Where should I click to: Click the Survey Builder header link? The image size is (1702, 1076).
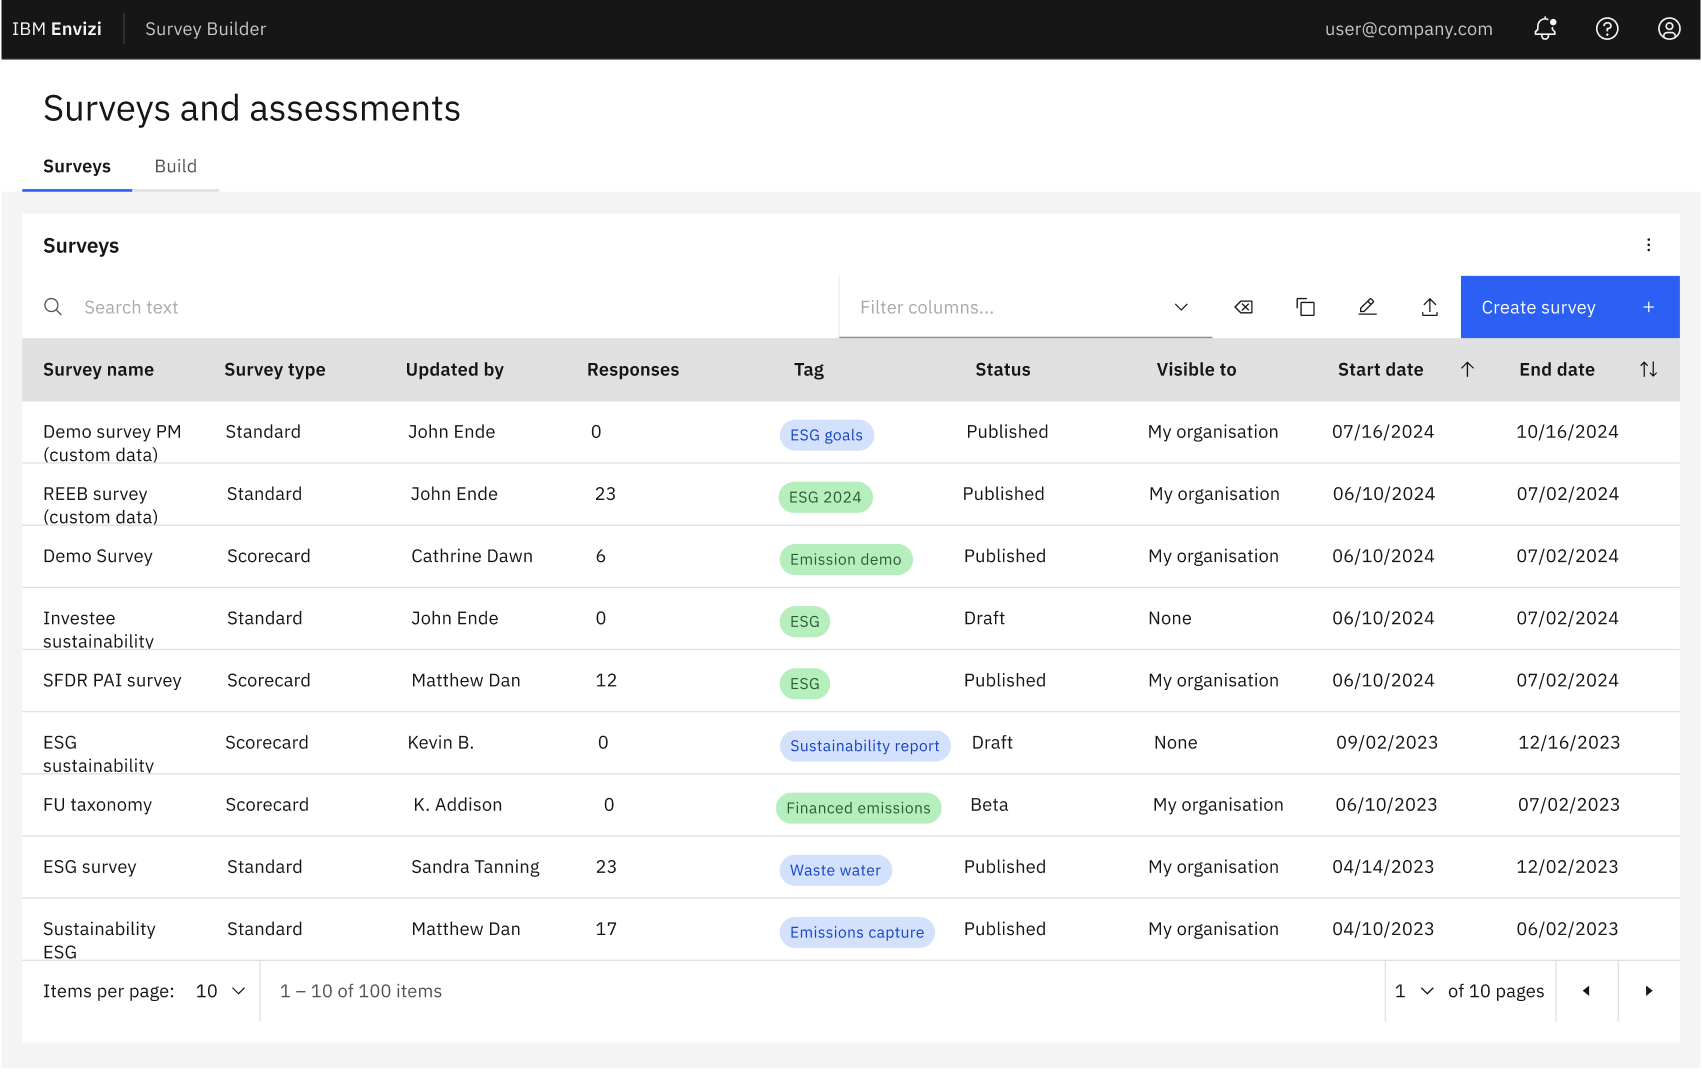[205, 29]
